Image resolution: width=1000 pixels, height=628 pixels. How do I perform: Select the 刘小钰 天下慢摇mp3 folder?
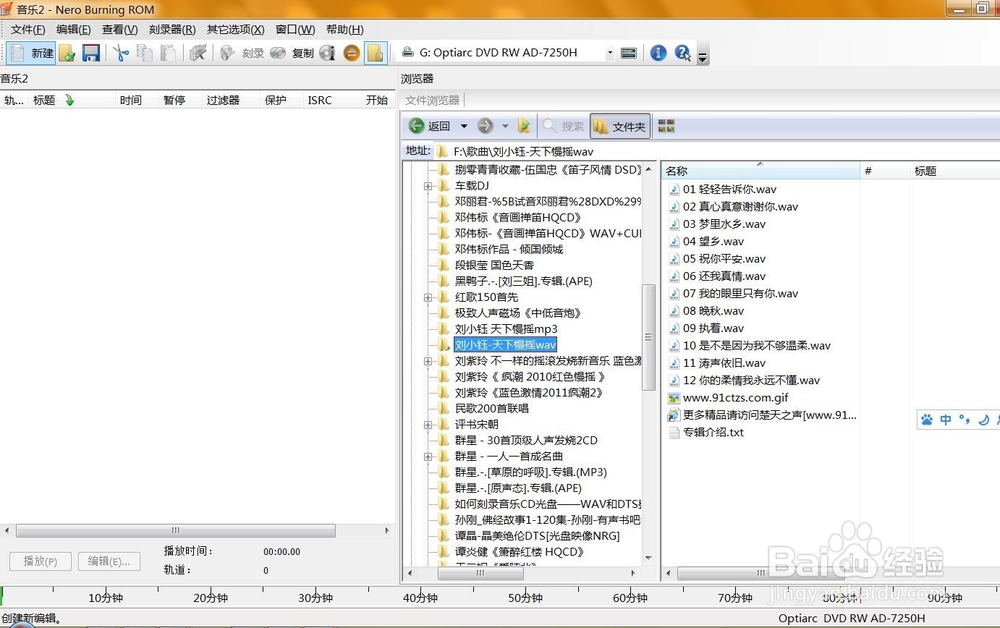506,329
